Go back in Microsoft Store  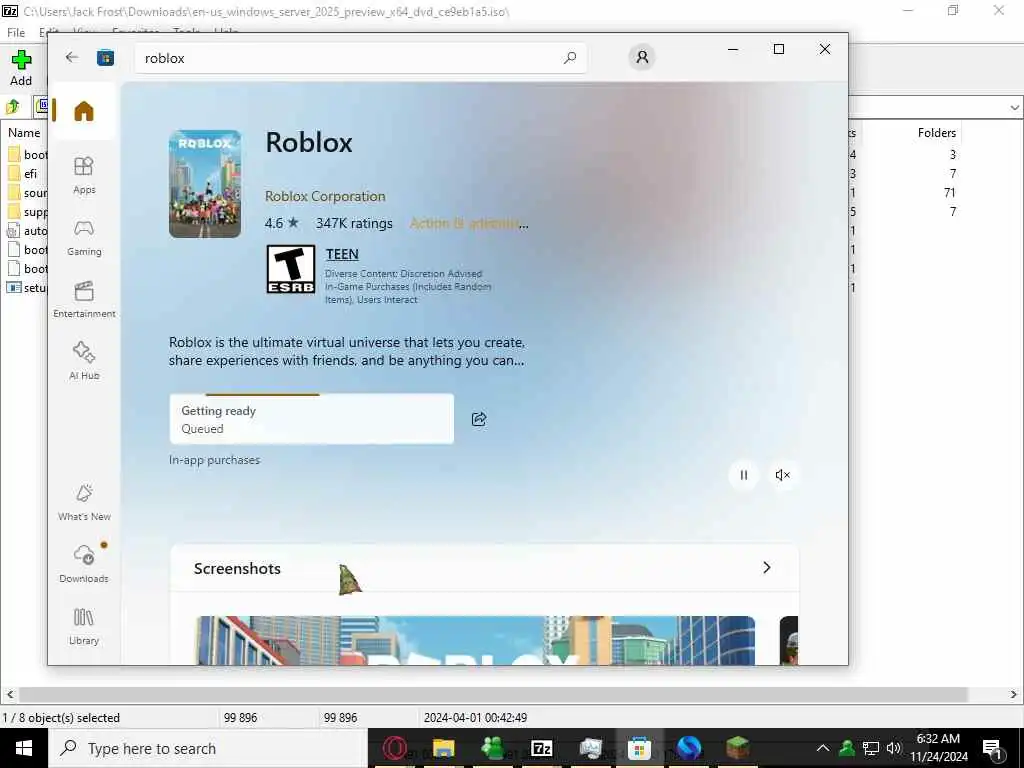pos(72,57)
